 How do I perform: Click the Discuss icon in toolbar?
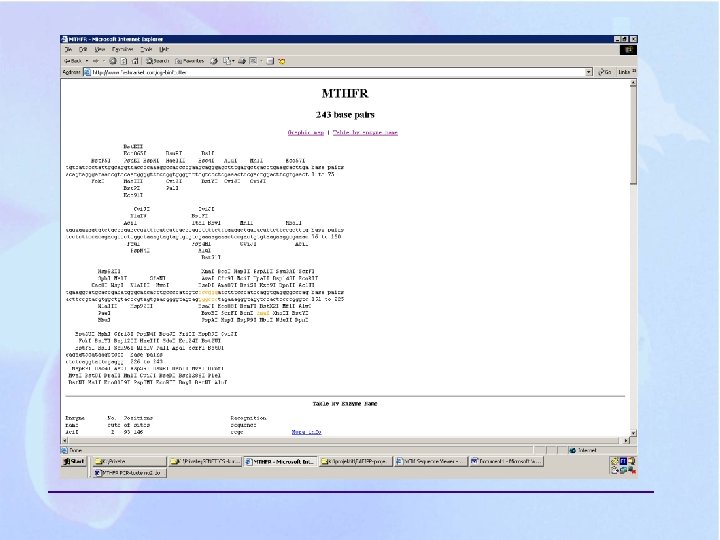tap(270, 61)
